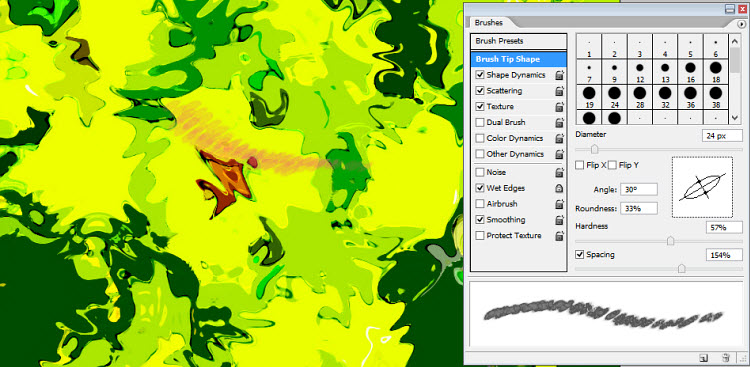This screenshot has height=367, width=750.
Task: Click the Hardness slider handle
Action: (671, 241)
